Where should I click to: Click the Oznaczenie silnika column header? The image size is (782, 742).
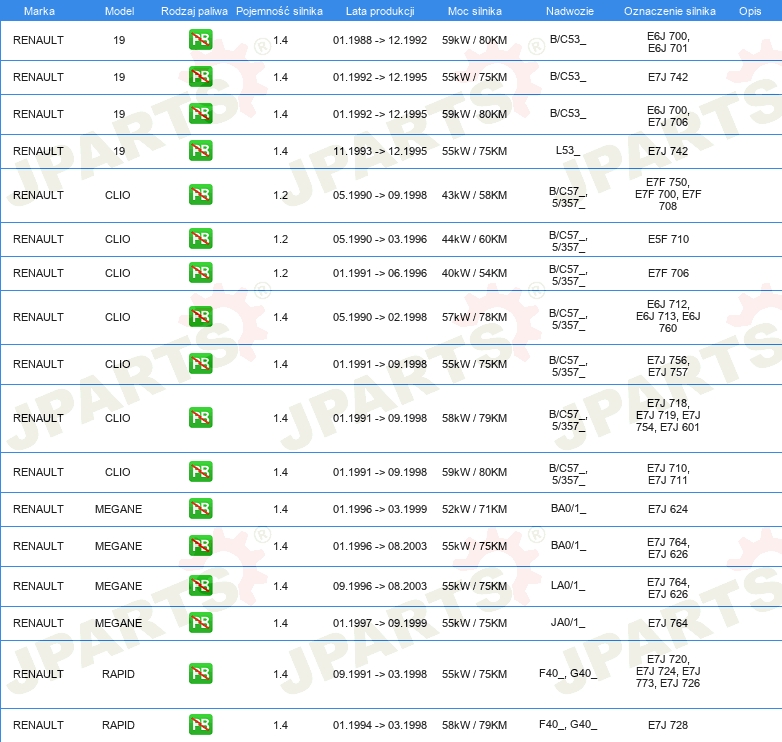click(669, 11)
